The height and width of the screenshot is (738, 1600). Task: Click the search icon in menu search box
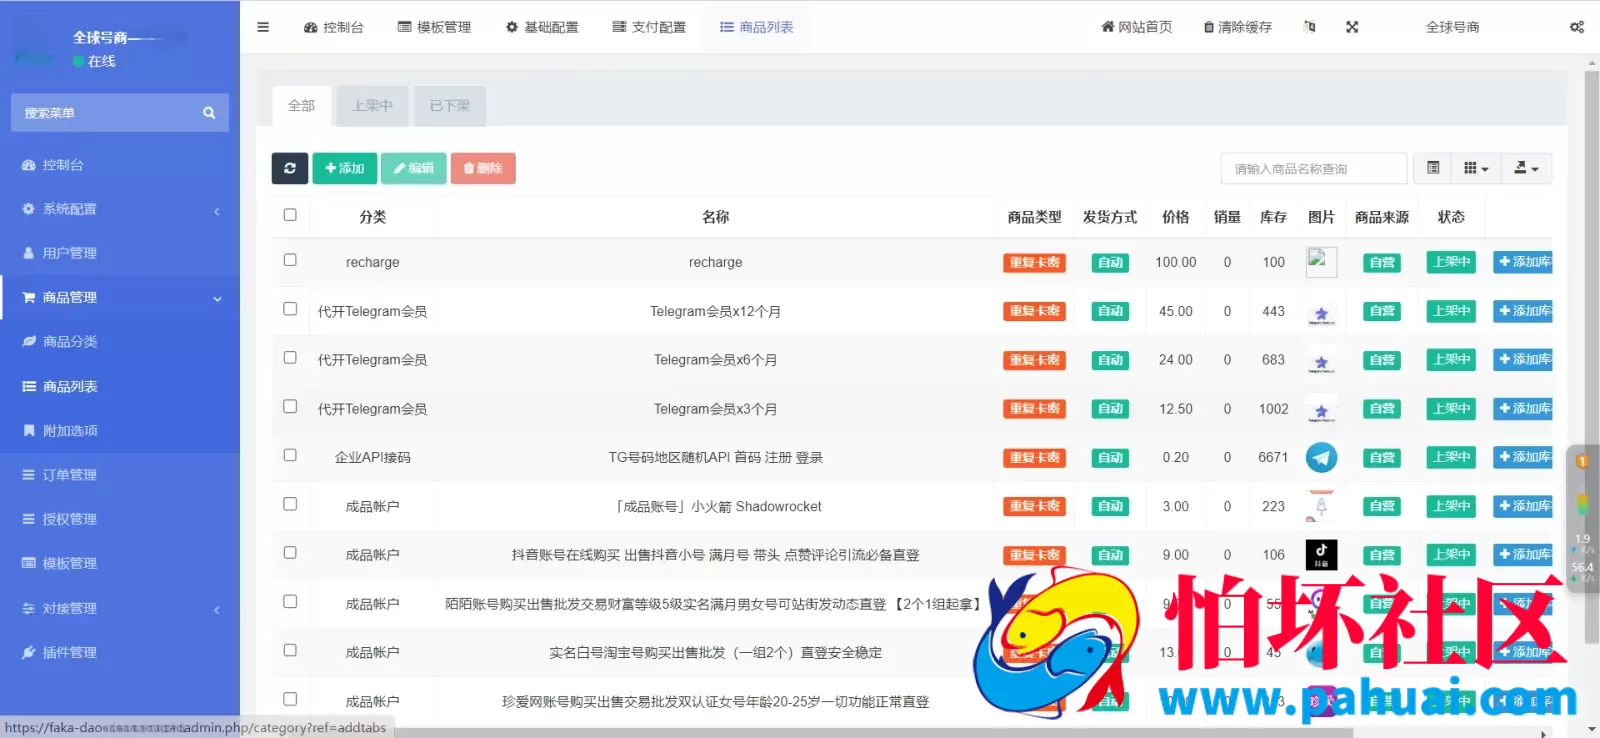[209, 113]
